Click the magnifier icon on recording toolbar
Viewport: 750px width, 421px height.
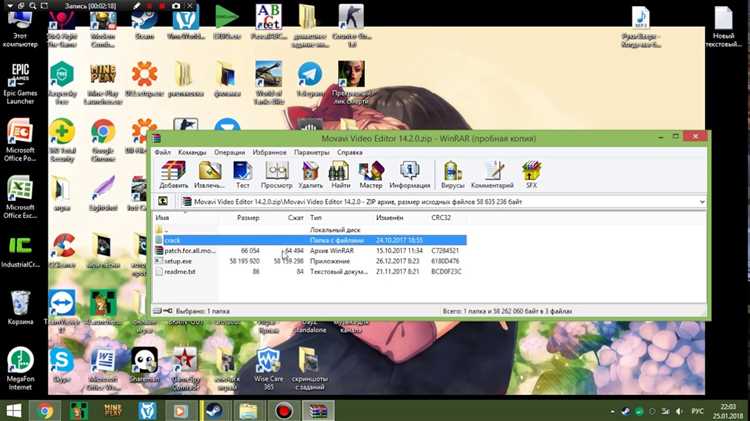point(33,6)
